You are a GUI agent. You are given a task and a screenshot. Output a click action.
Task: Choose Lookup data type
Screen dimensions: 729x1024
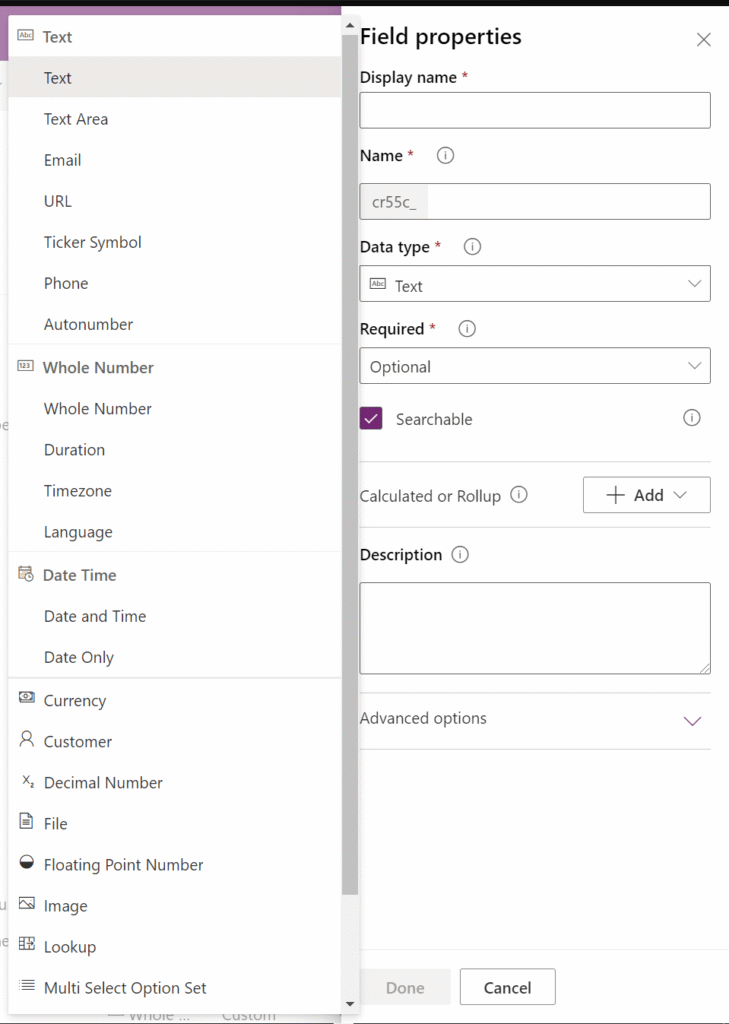click(x=174, y=947)
